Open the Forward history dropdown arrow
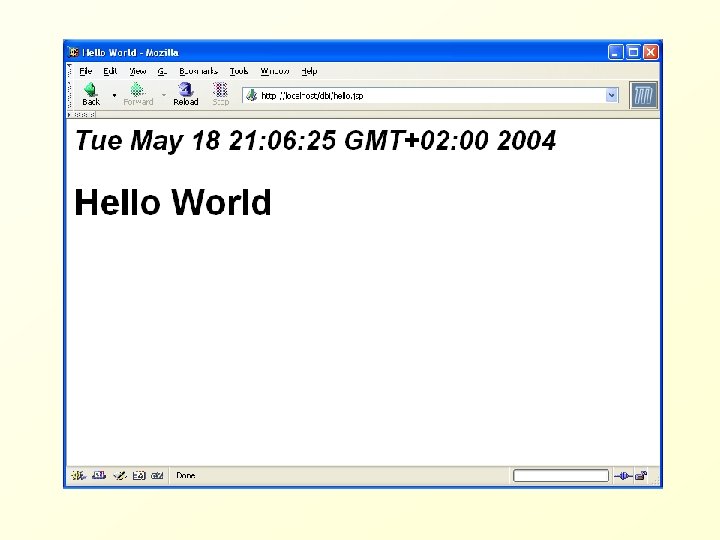720x540 pixels. (x=164, y=95)
